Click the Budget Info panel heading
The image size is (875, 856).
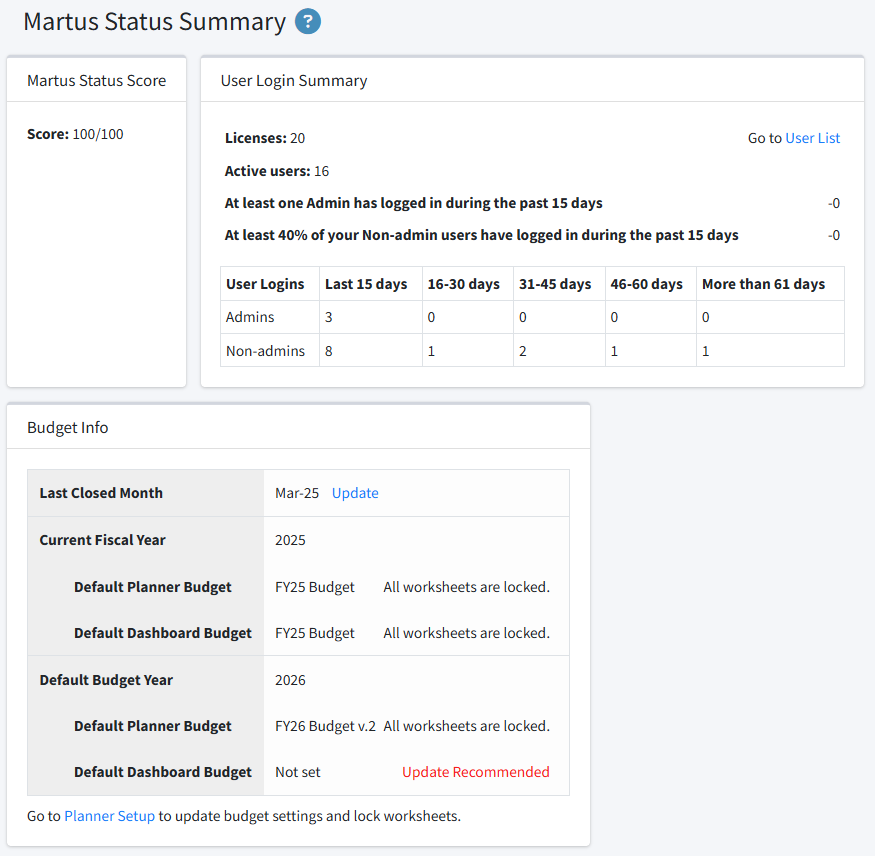68,427
